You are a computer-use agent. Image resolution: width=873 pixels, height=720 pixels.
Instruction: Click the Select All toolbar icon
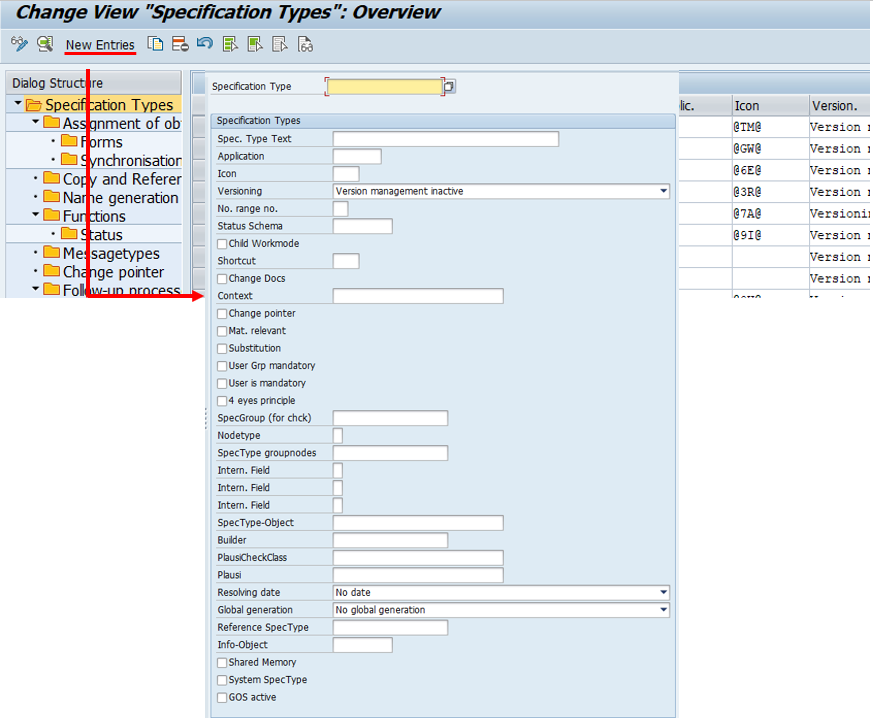click(231, 44)
